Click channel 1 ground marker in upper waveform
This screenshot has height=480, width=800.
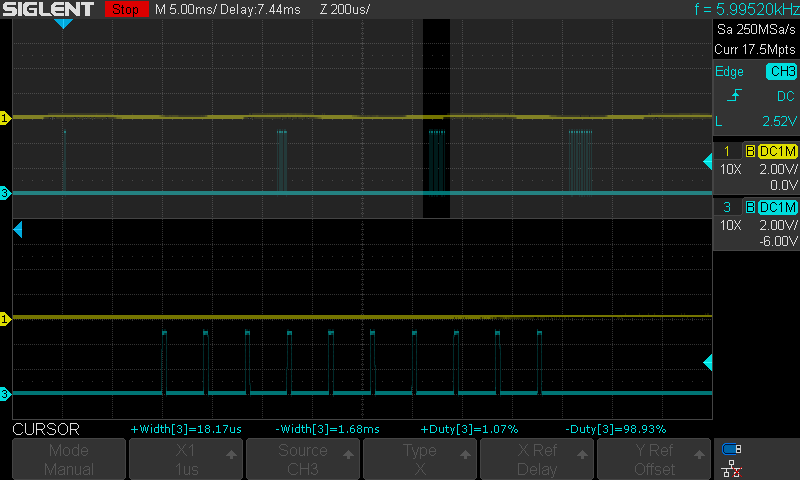pyautogui.click(x=5, y=118)
